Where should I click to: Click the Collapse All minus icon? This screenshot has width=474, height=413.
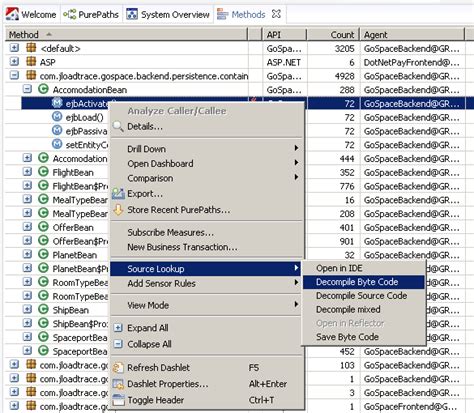(x=118, y=344)
